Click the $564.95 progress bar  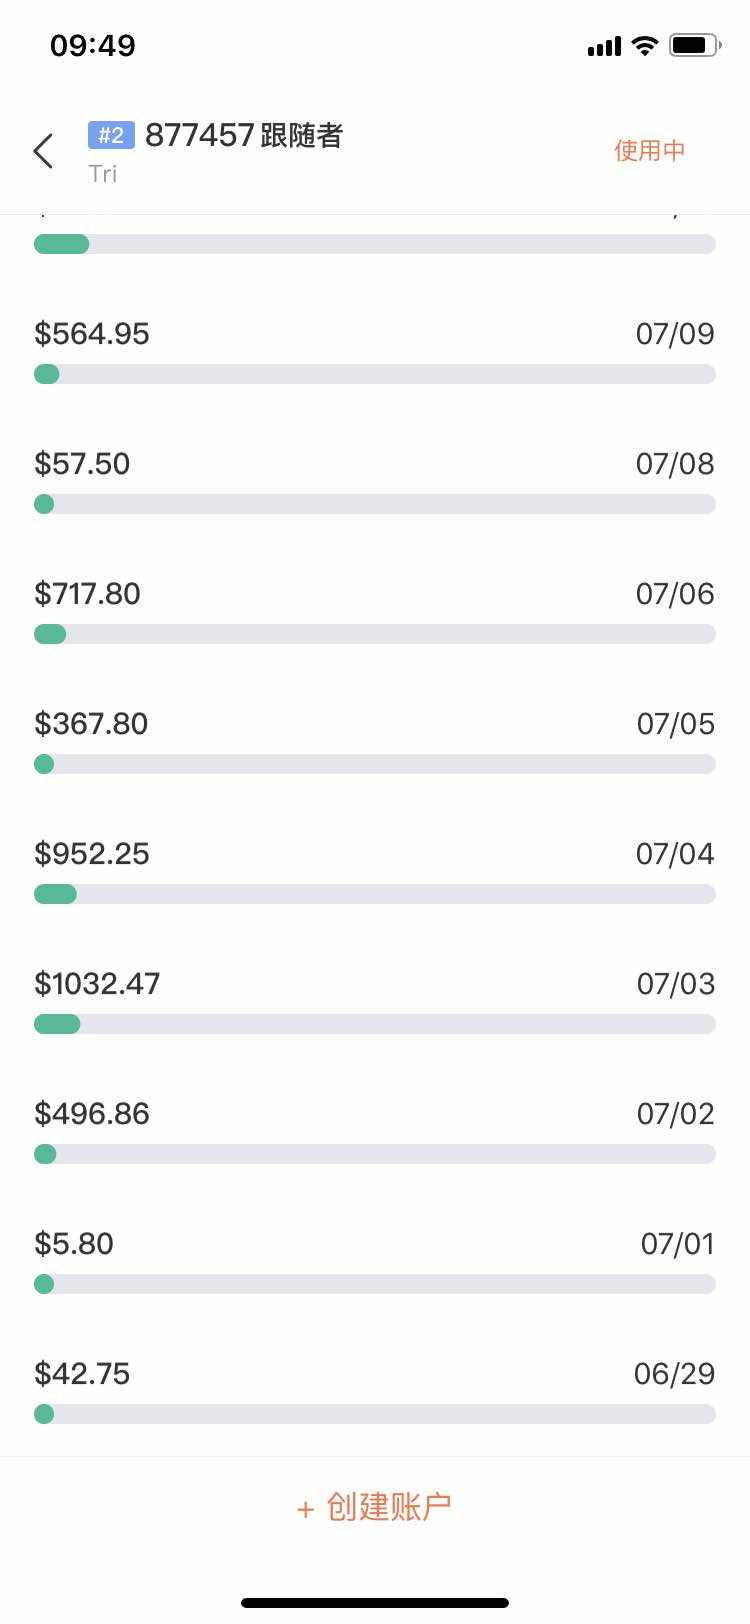coord(375,374)
